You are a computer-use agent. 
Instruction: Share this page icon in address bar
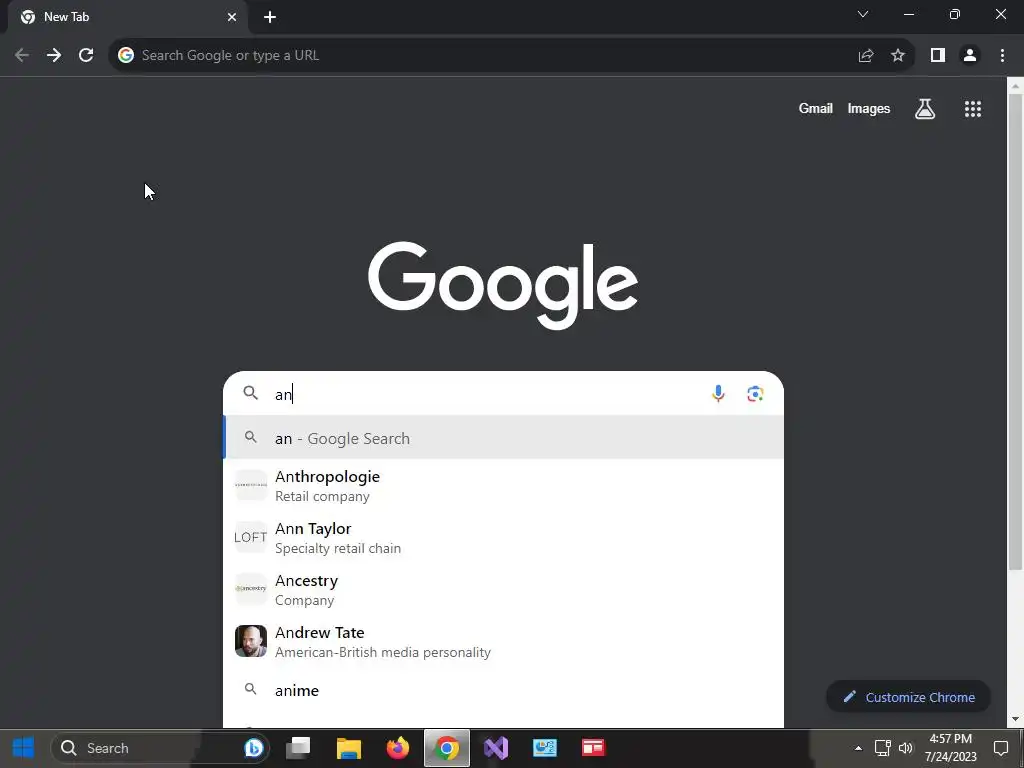click(866, 56)
